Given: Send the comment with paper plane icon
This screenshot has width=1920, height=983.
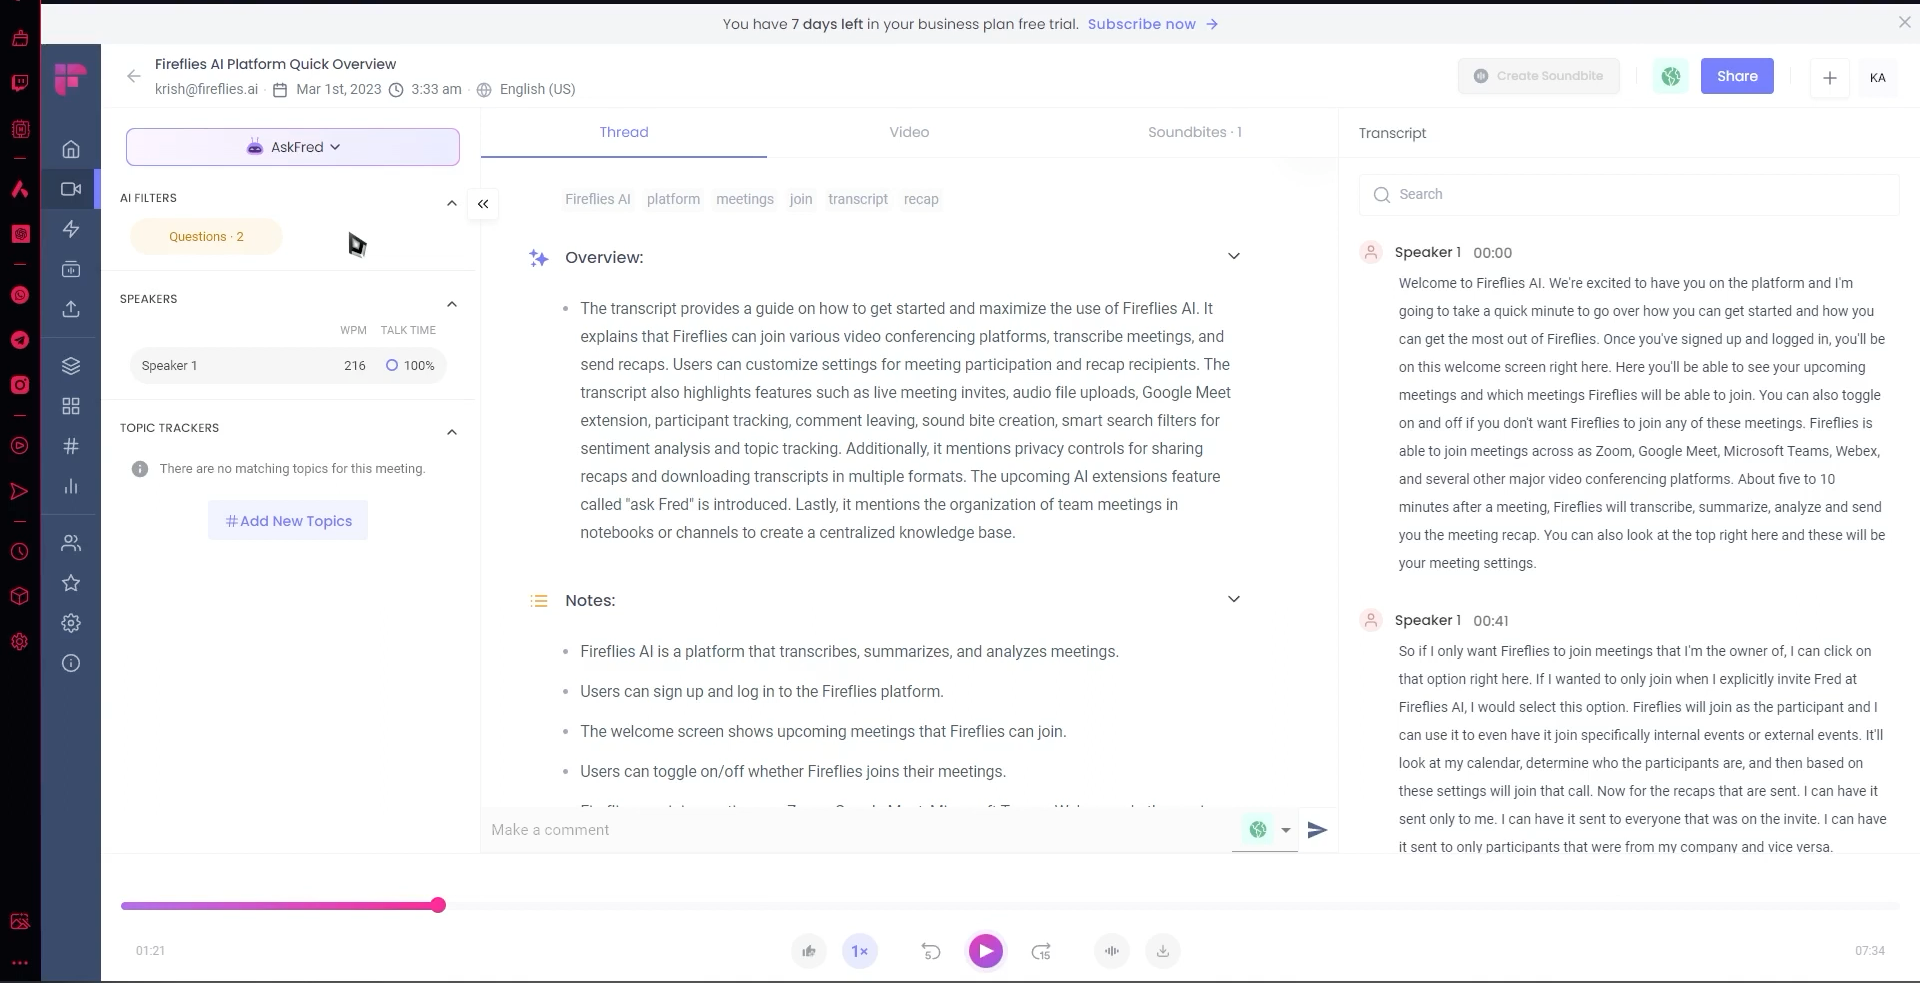Looking at the screenshot, I should pos(1318,830).
